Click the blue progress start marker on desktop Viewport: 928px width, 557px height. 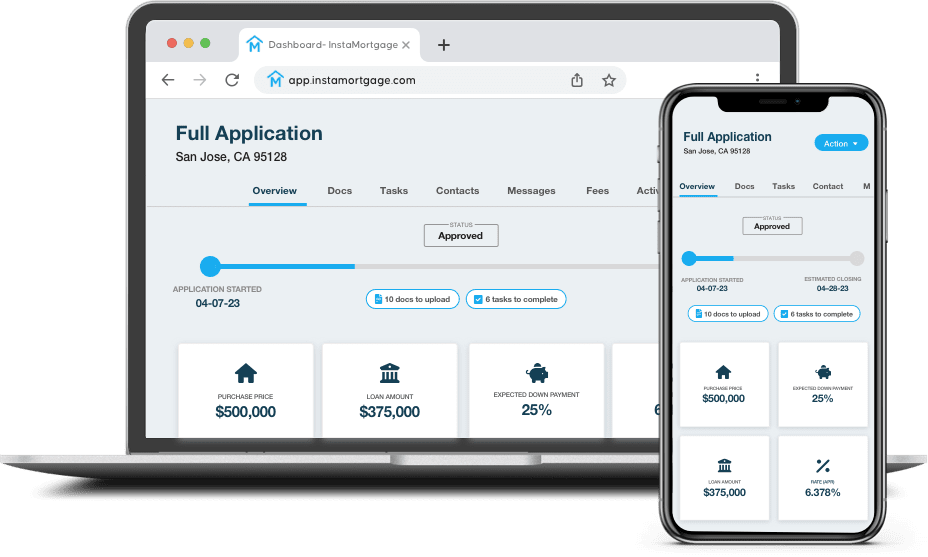(x=210, y=266)
